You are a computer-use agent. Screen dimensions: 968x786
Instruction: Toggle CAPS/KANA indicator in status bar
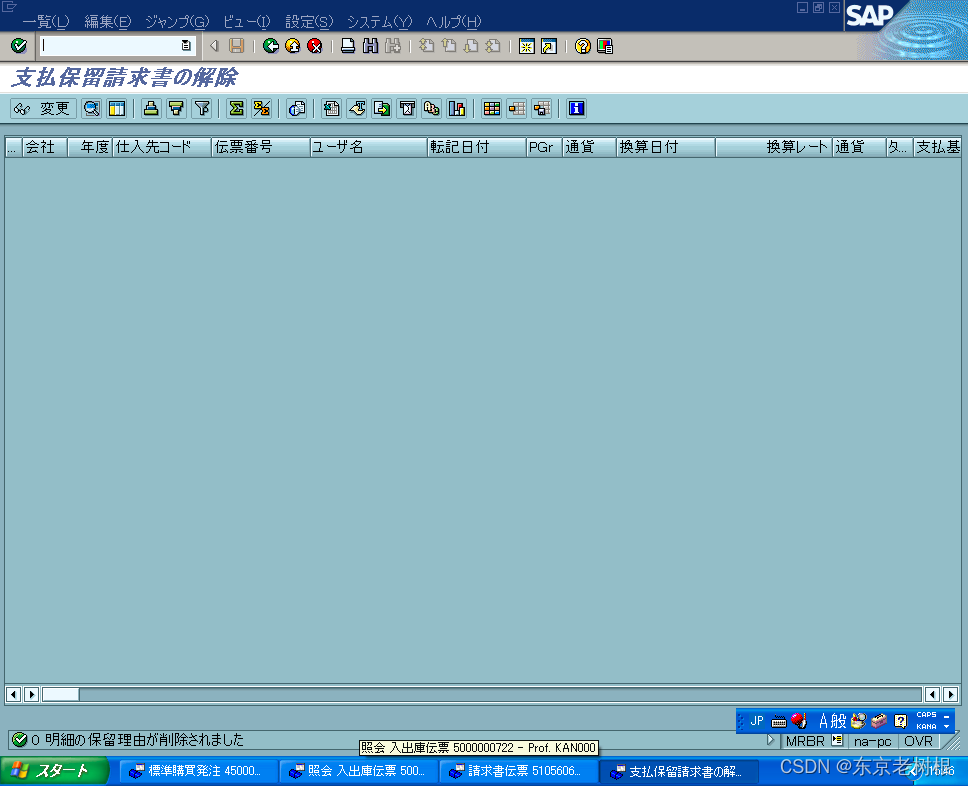click(925, 720)
